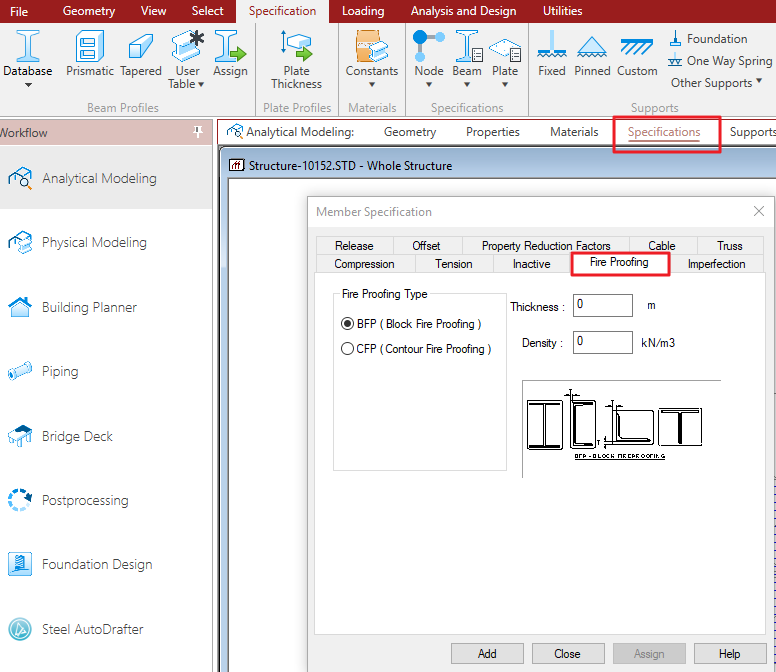Open the Truss tab

[729, 246]
